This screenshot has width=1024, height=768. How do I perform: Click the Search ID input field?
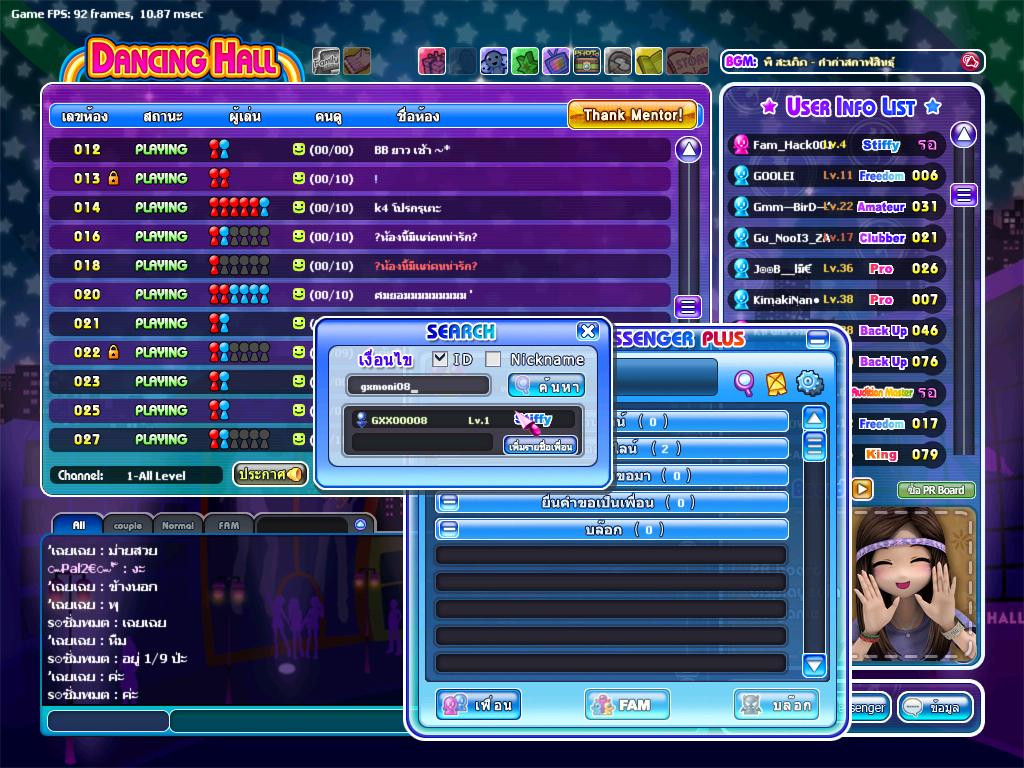click(418, 386)
